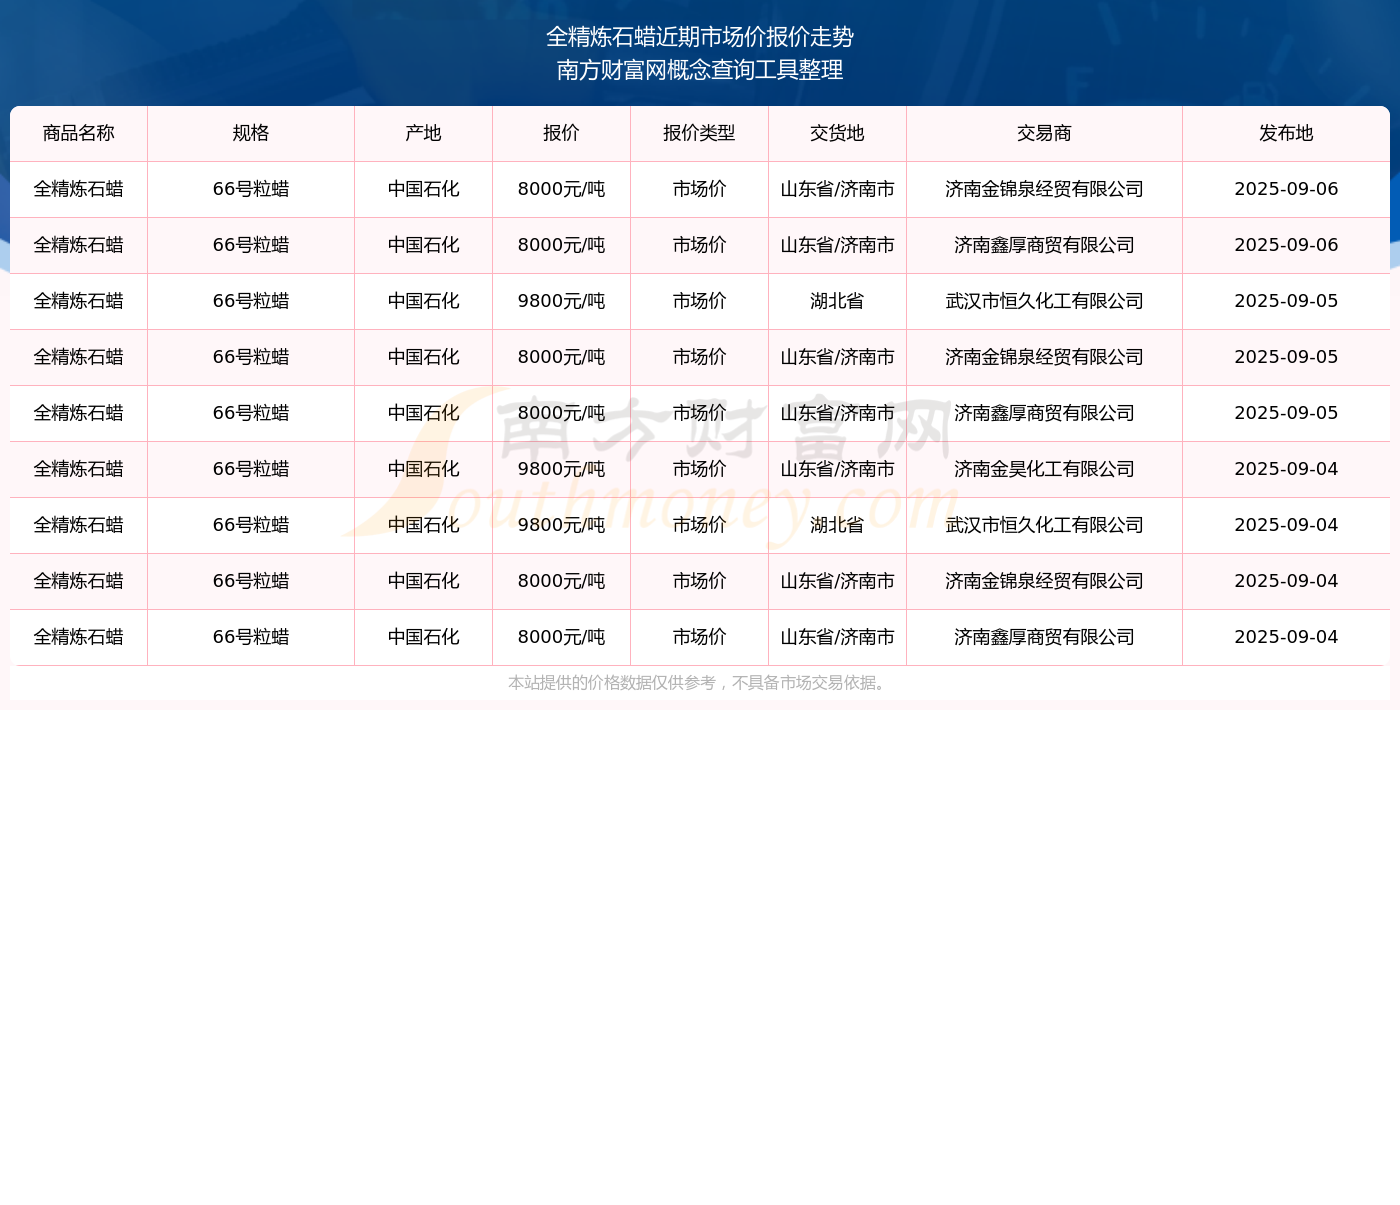Screen dimensions: 1400x1205
Task: Select 武汉市恒久化工有限公司 in the 2025-09-05 row
Action: tap(1045, 301)
